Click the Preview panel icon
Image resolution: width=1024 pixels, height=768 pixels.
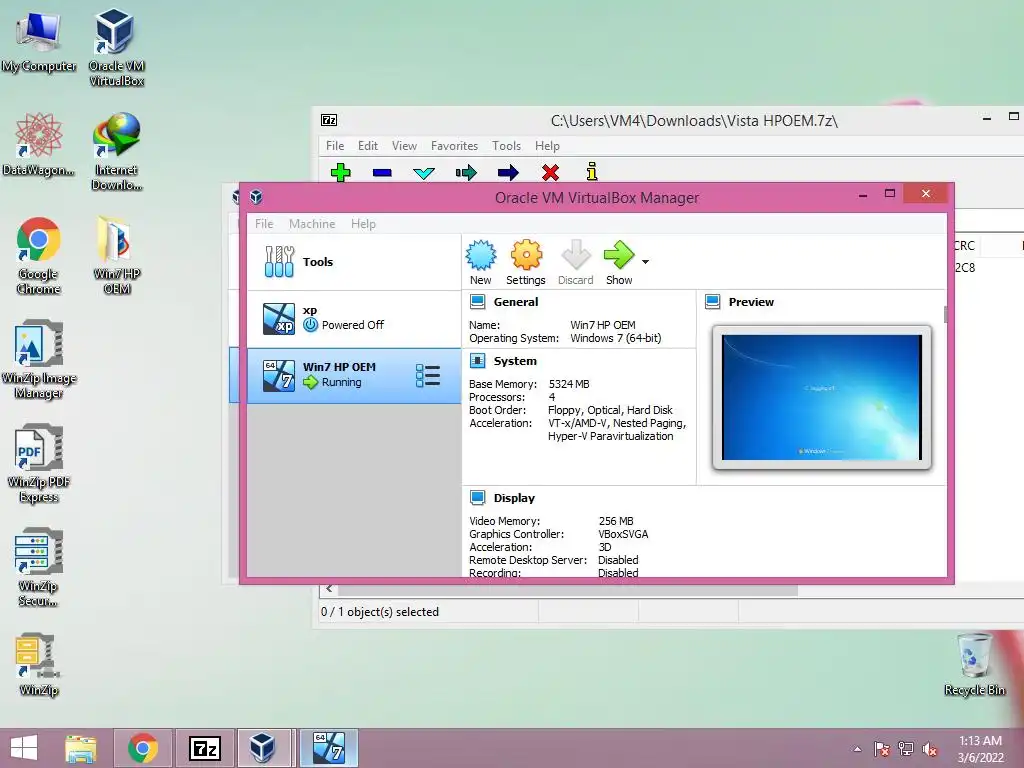[712, 302]
